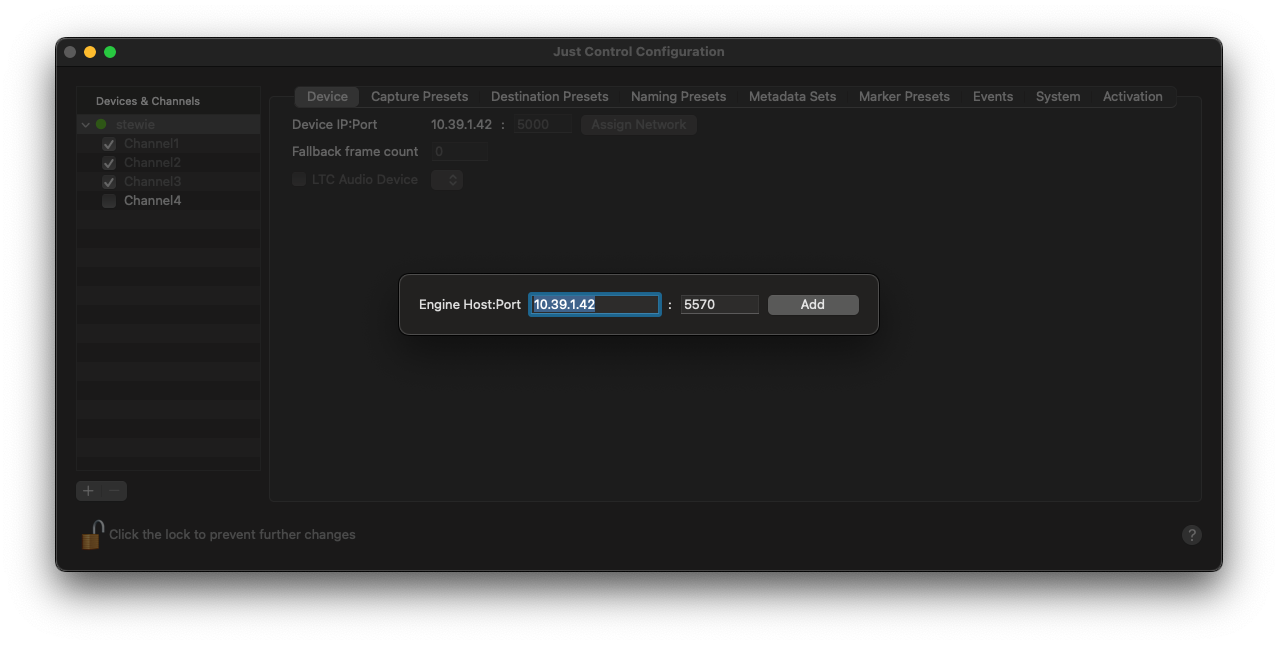Click the Device port field showing 5000
The width and height of the screenshot is (1278, 645).
(543, 125)
